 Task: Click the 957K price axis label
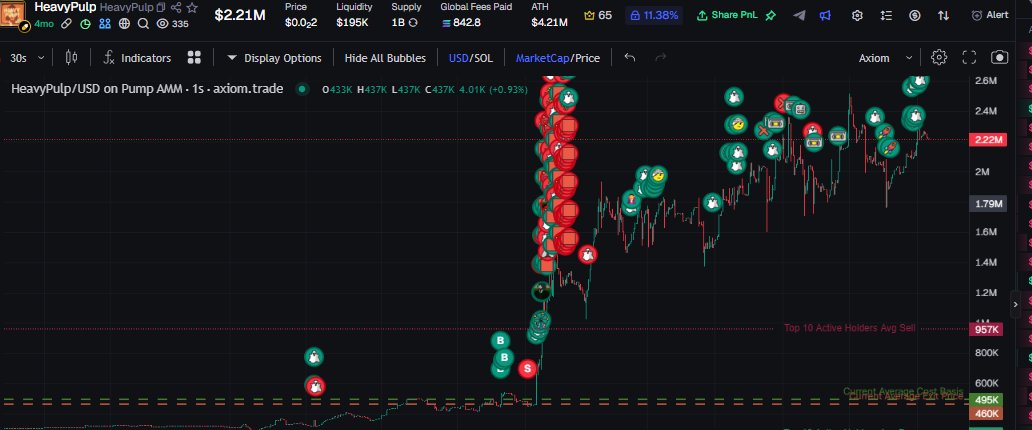click(x=986, y=329)
